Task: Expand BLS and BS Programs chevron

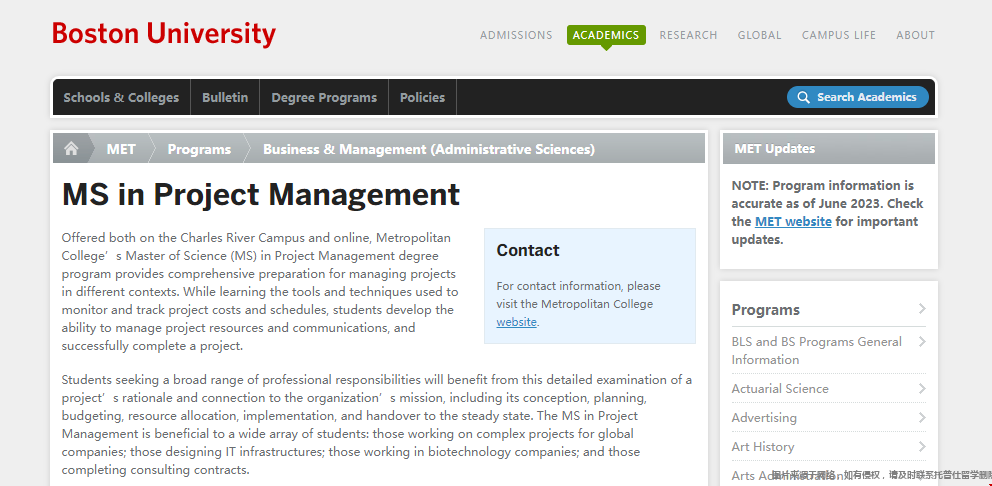Action: coord(922,342)
